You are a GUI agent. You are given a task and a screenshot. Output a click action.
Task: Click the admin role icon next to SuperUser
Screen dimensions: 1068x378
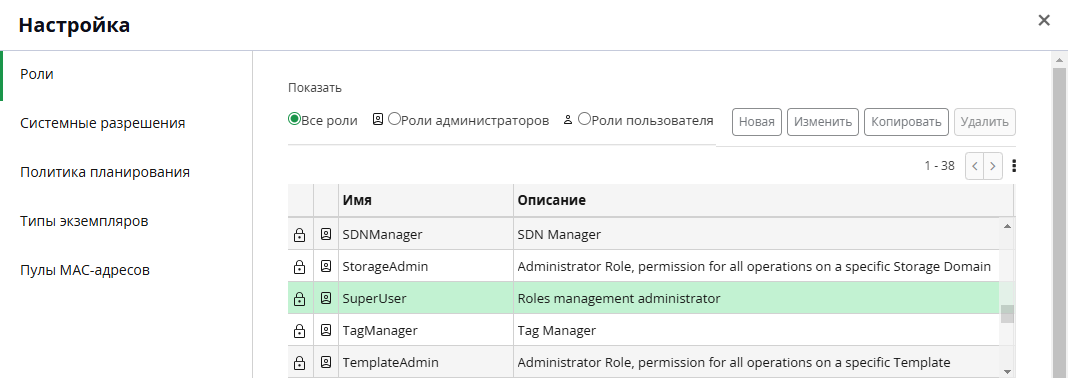[326, 298]
